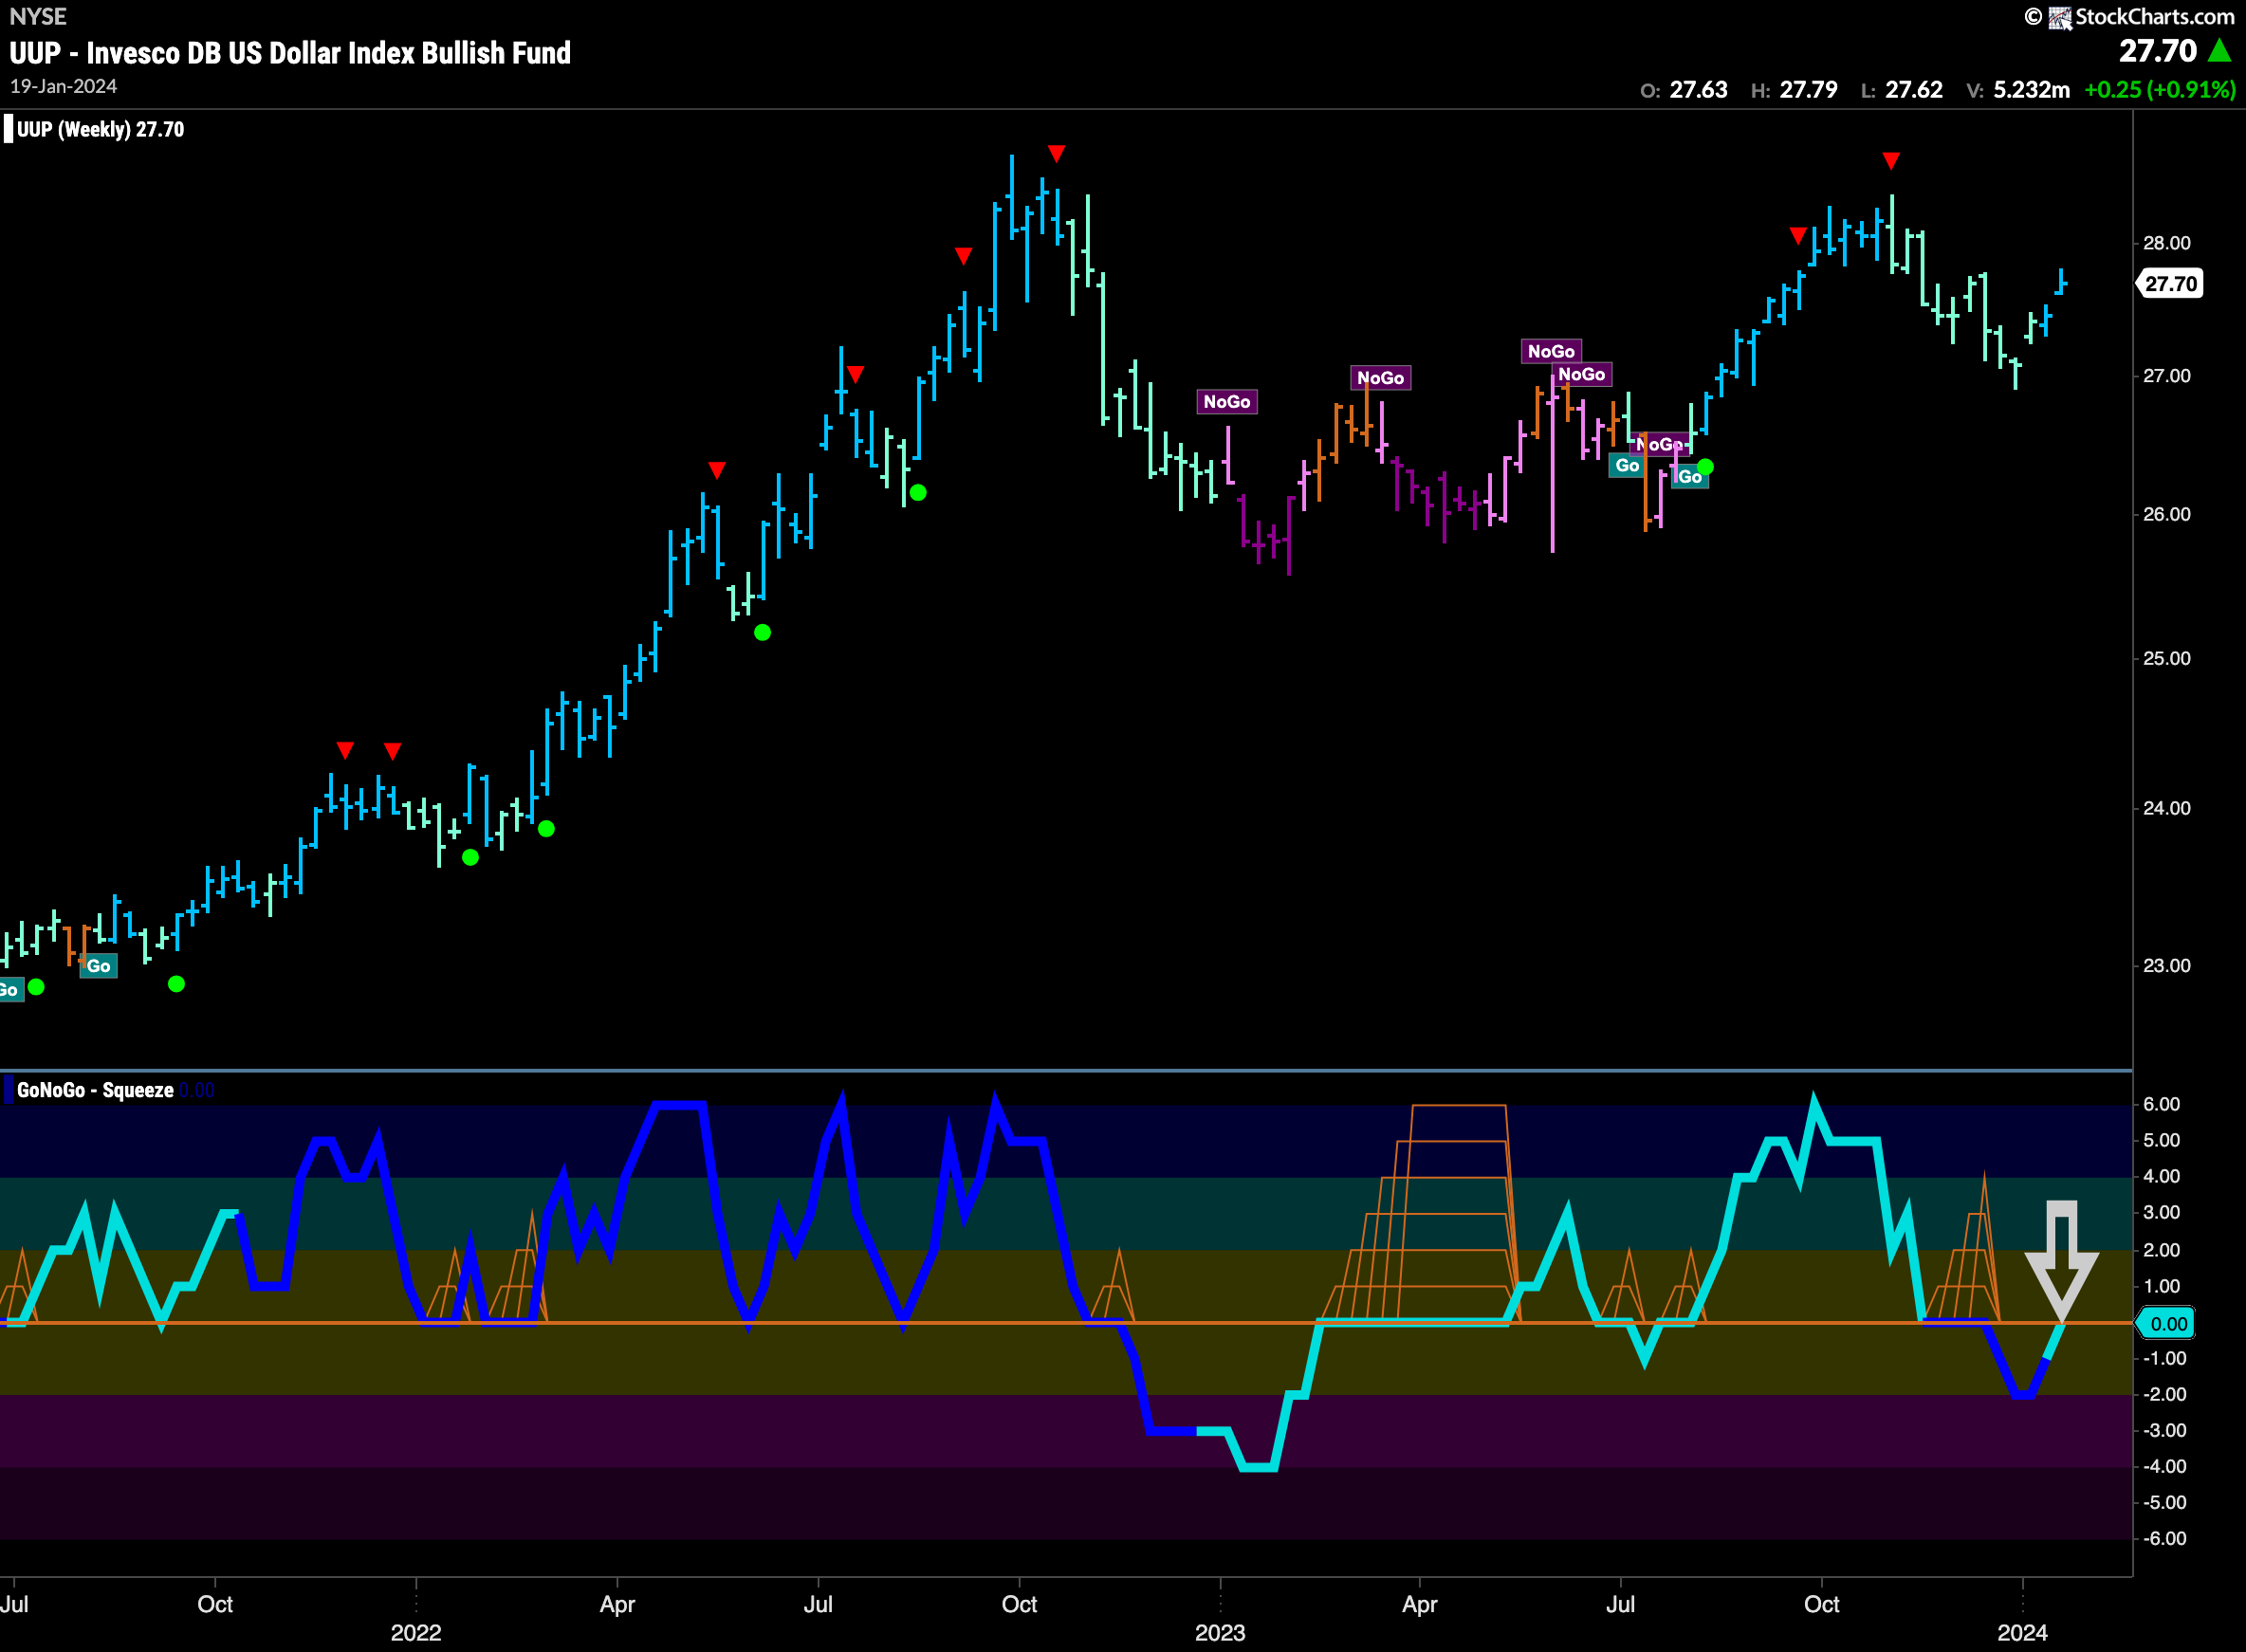
Task: Click the green up arrow beside 27.70
Action: coord(2219,50)
